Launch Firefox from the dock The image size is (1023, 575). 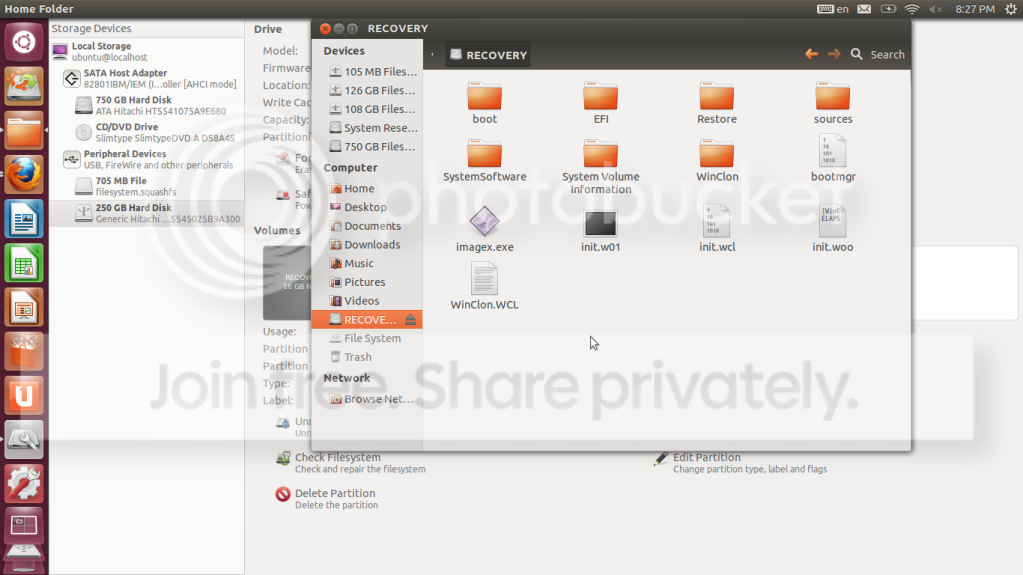[23, 174]
